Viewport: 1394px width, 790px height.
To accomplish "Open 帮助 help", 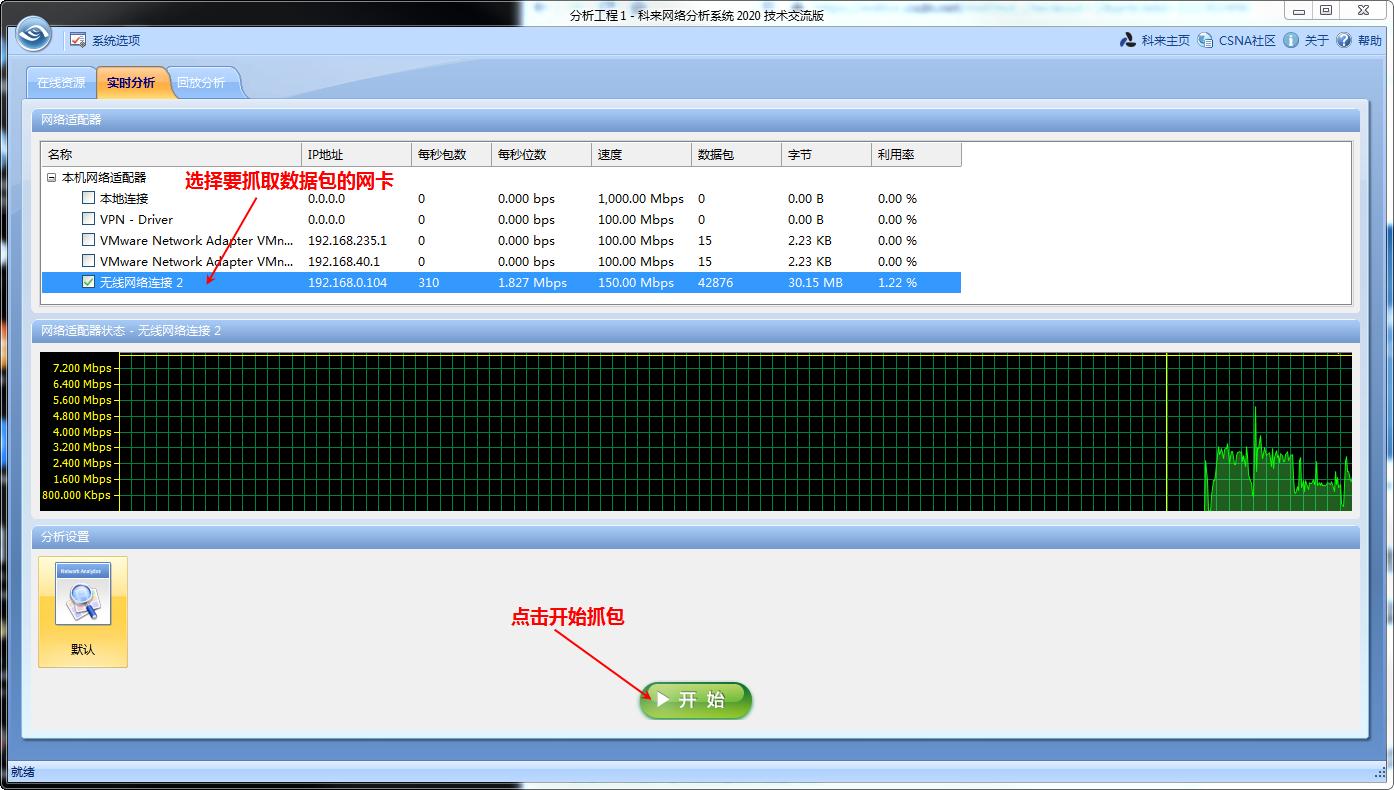I will point(1358,41).
